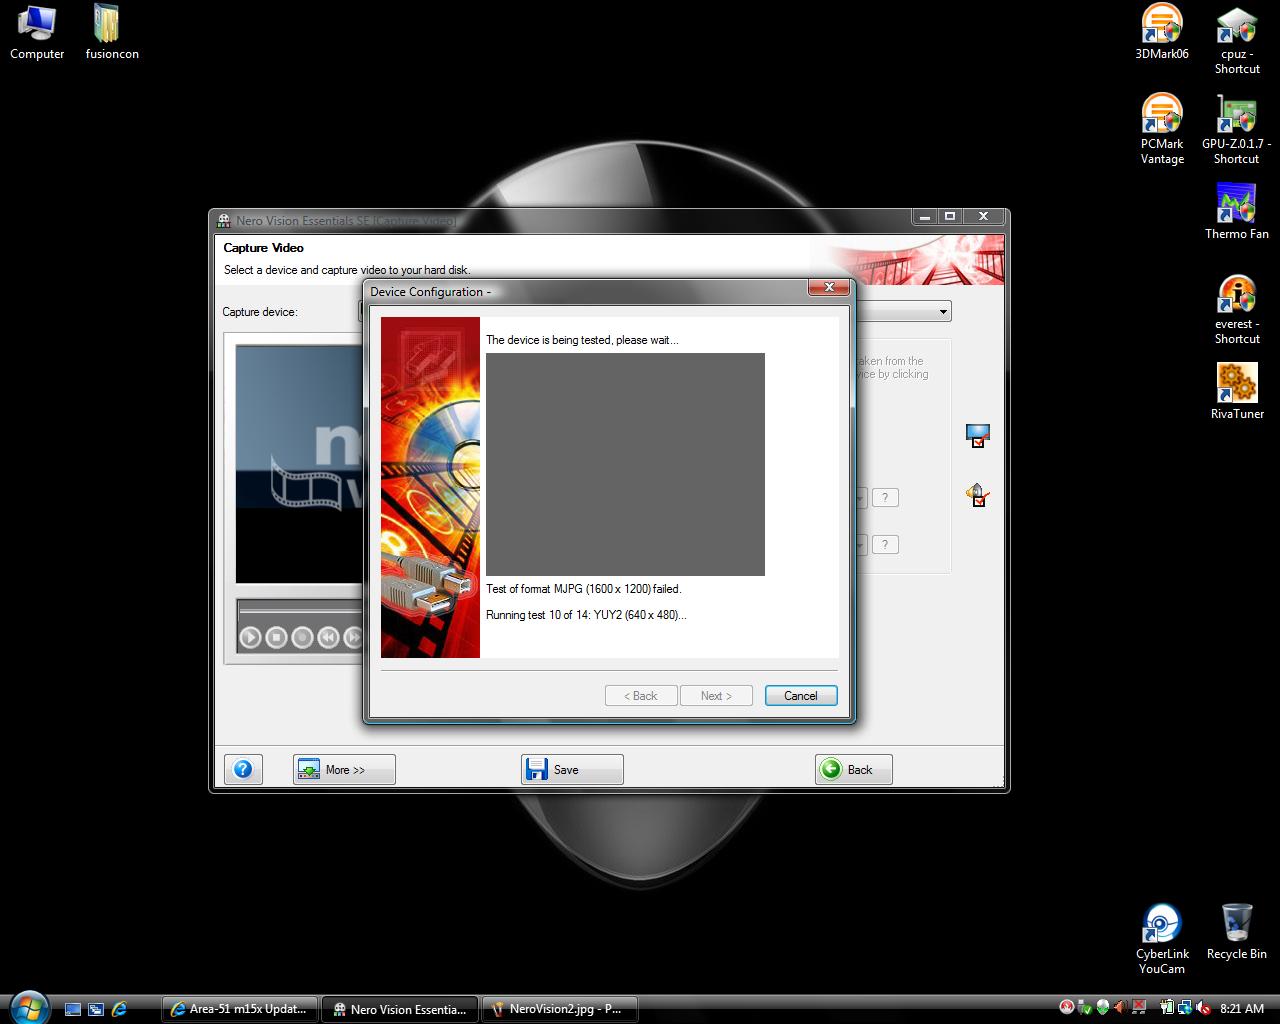
Task: Open the capture device dropdown arrow
Action: point(942,312)
